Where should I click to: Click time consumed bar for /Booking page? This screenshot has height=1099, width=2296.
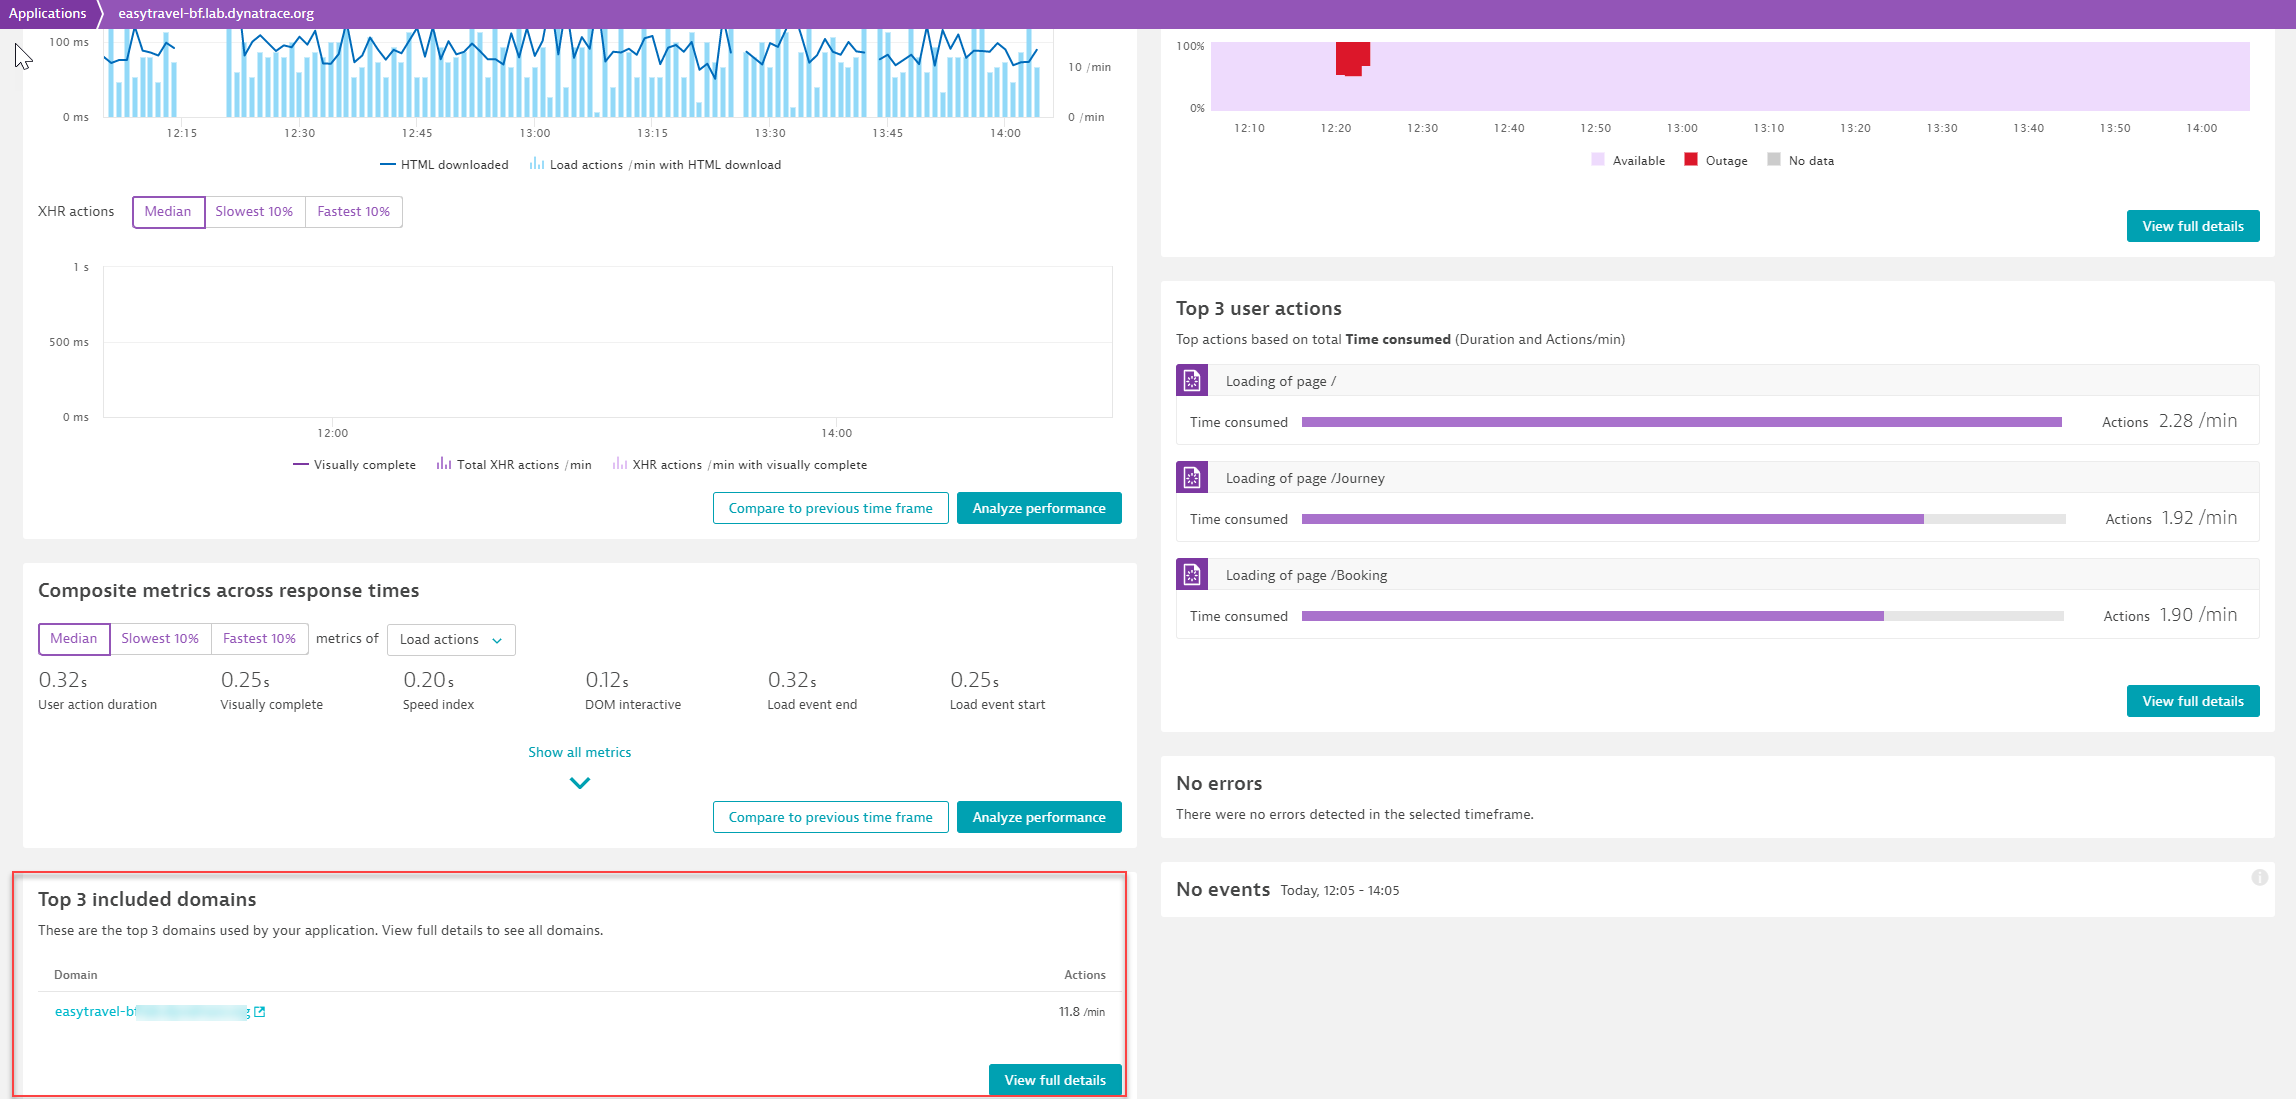pyautogui.click(x=1683, y=616)
